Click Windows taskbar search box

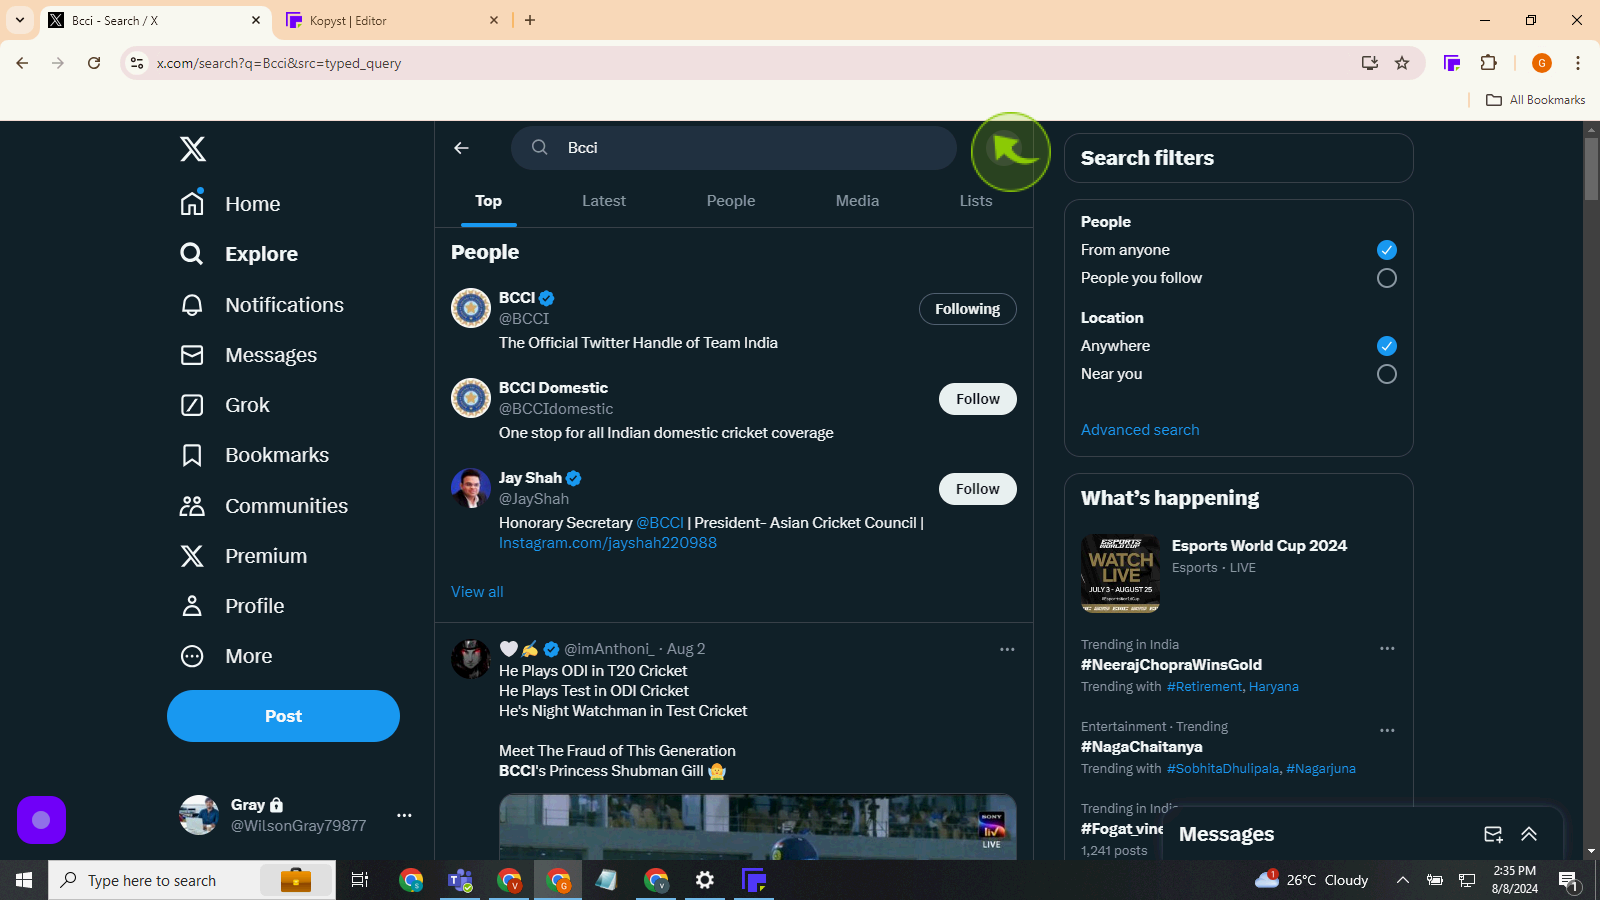click(x=192, y=880)
